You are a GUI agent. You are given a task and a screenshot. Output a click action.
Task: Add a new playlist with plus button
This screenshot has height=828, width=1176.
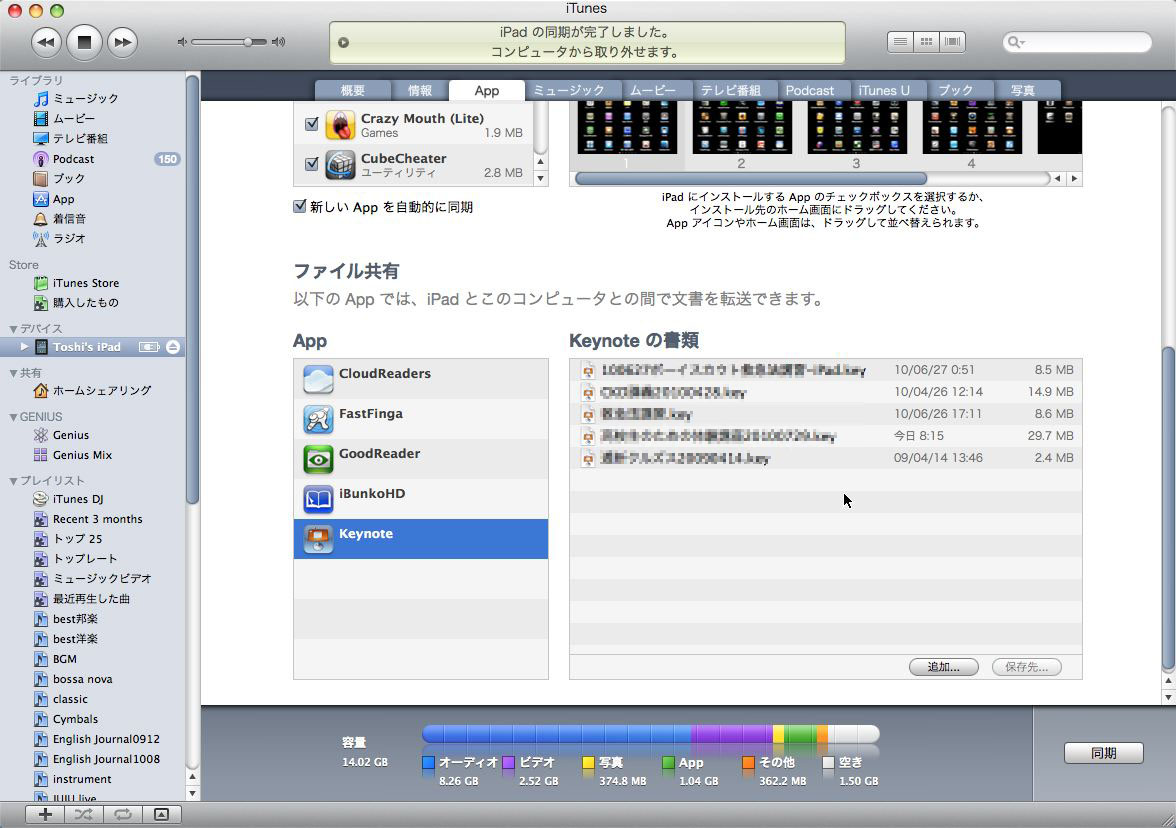coord(45,814)
